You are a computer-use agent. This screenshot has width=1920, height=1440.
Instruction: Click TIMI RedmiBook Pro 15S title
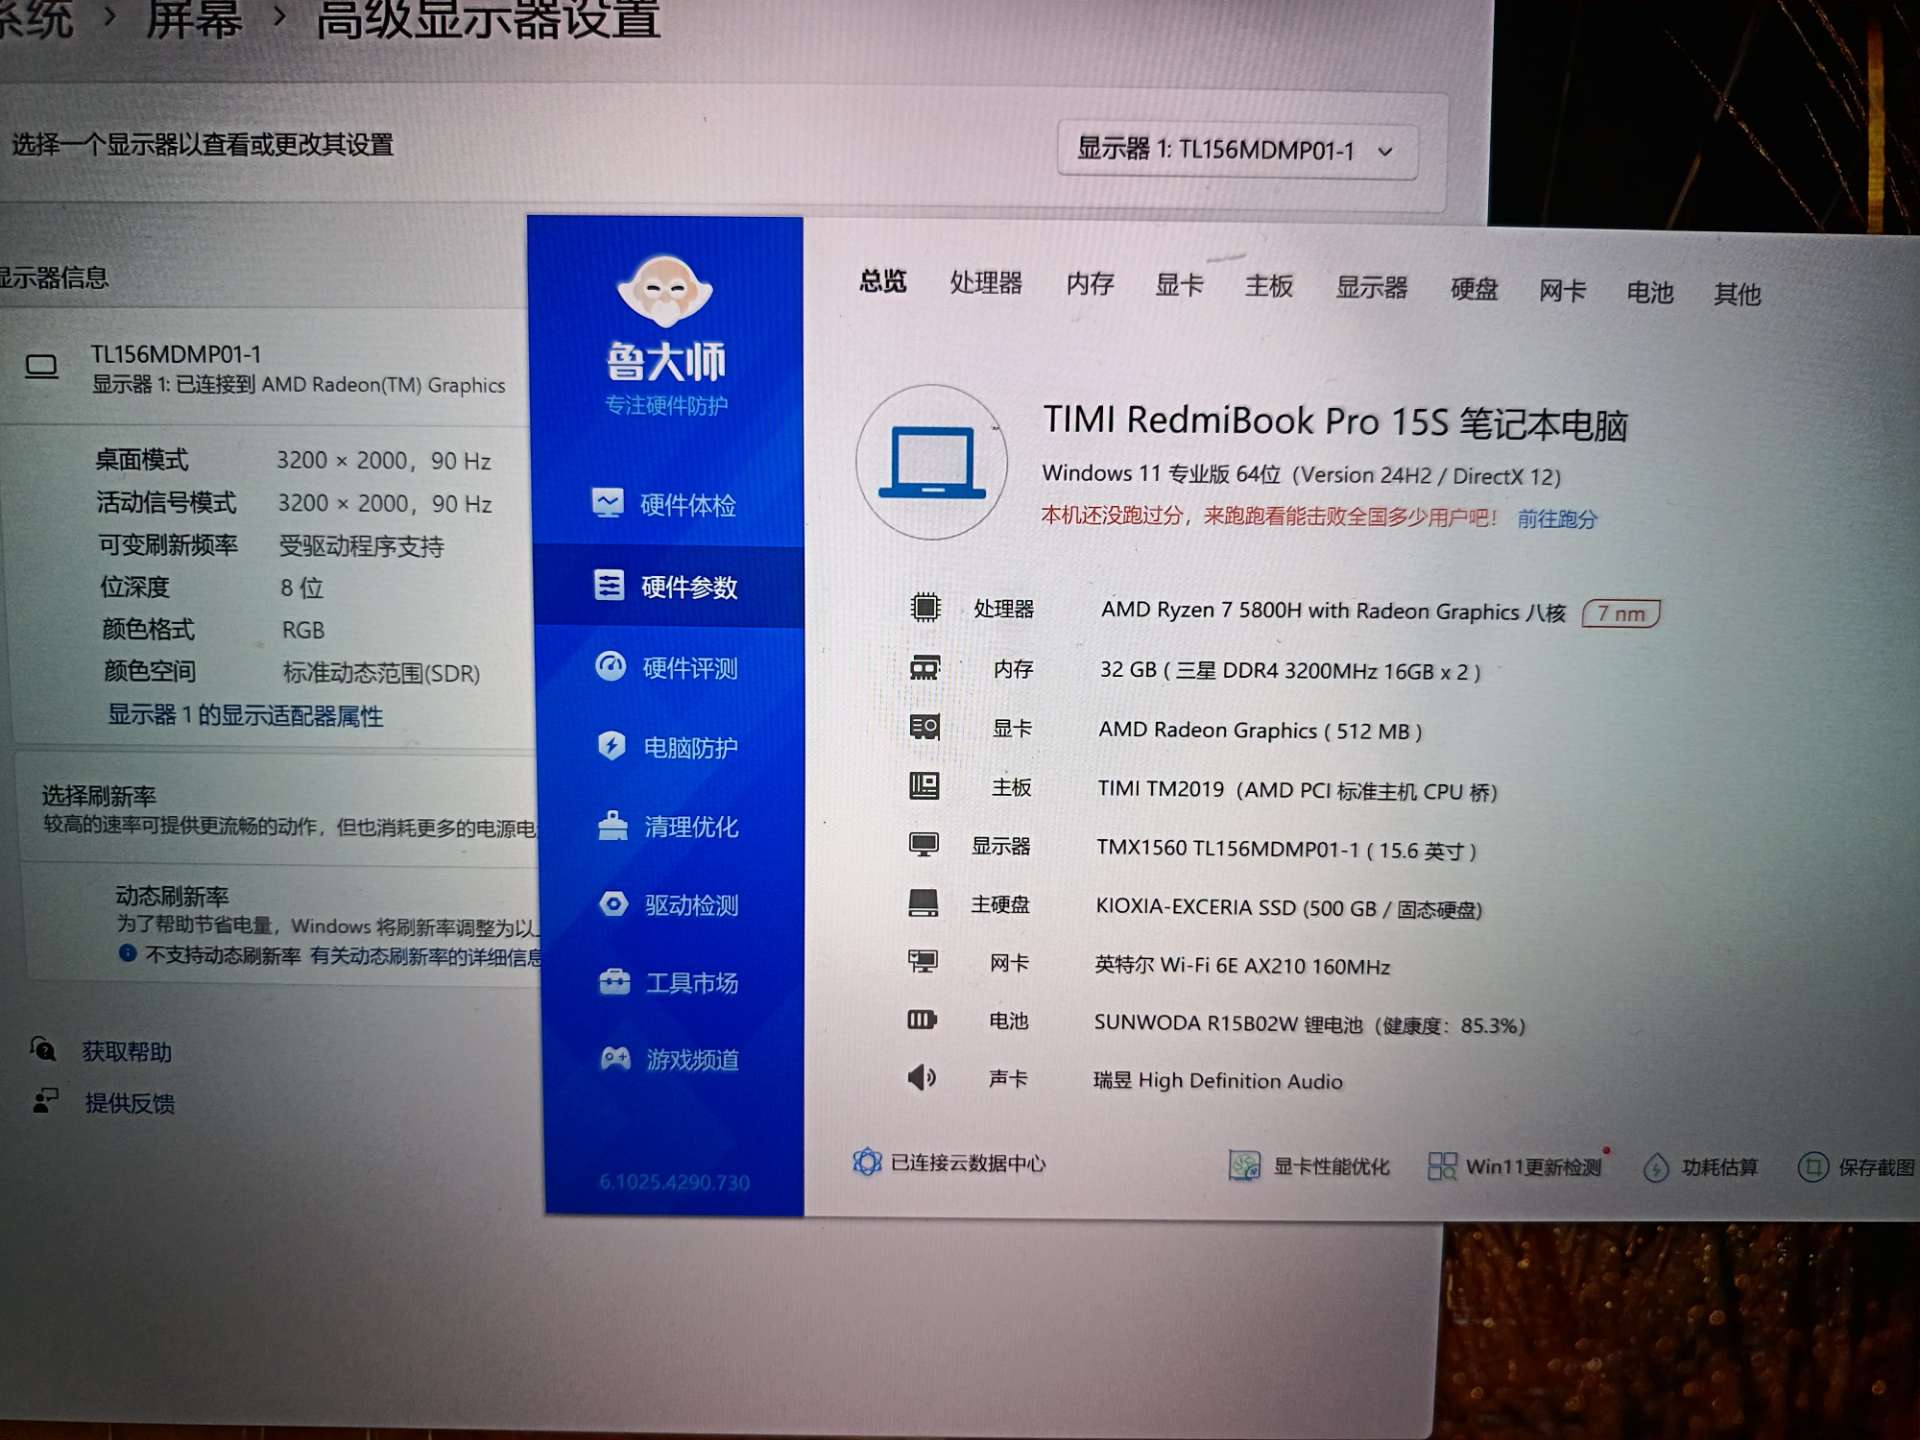[x=1335, y=422]
